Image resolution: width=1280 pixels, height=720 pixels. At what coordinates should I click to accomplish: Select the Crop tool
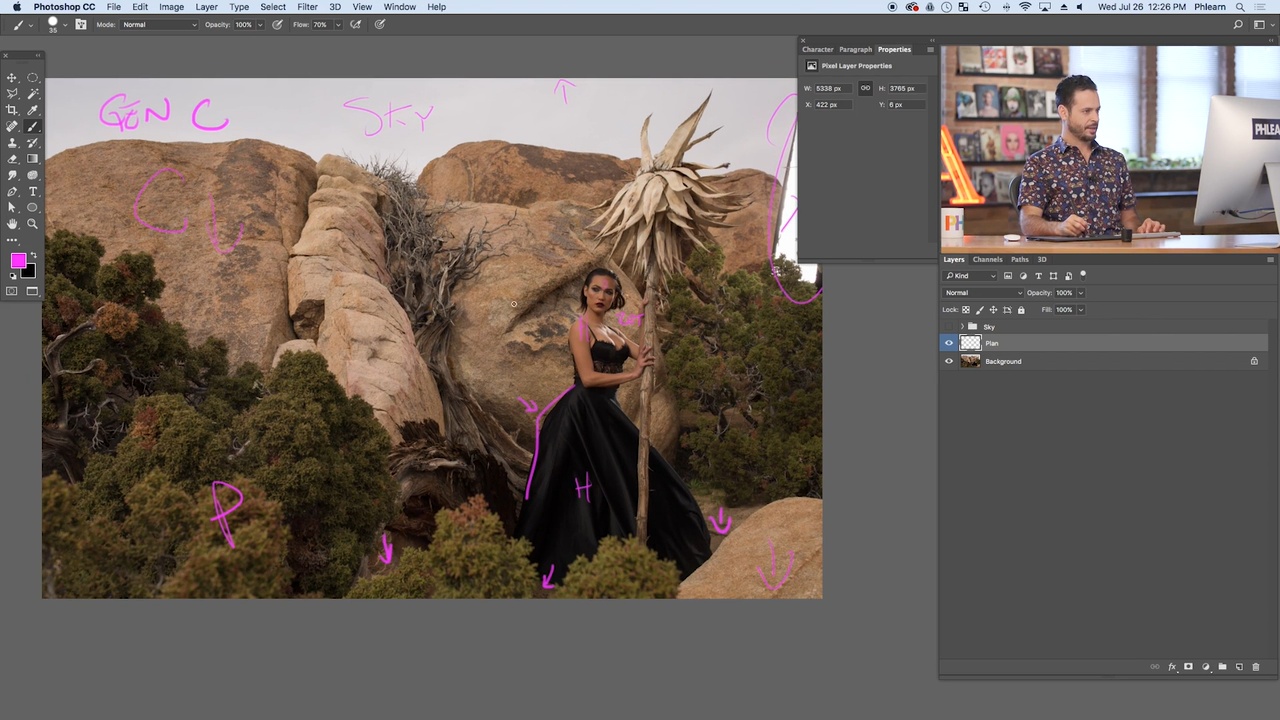pyautogui.click(x=12, y=110)
